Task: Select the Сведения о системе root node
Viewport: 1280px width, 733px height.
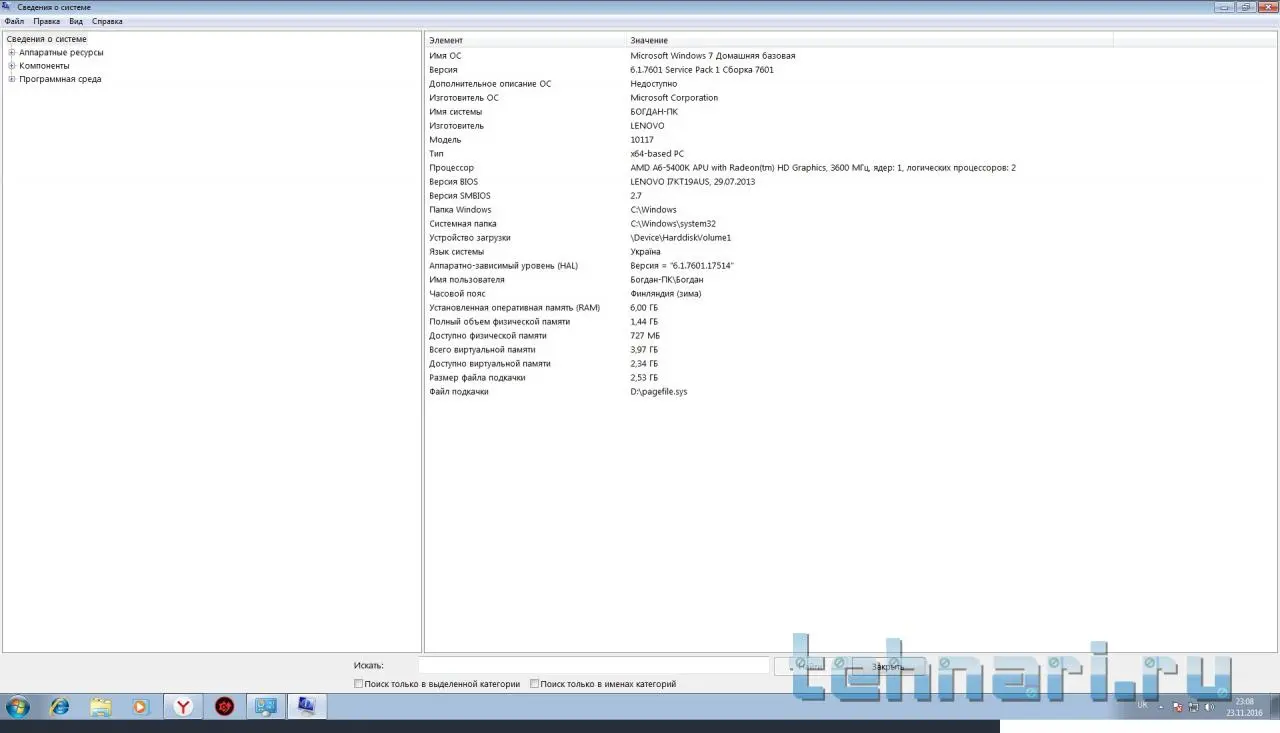Action: click(47, 39)
